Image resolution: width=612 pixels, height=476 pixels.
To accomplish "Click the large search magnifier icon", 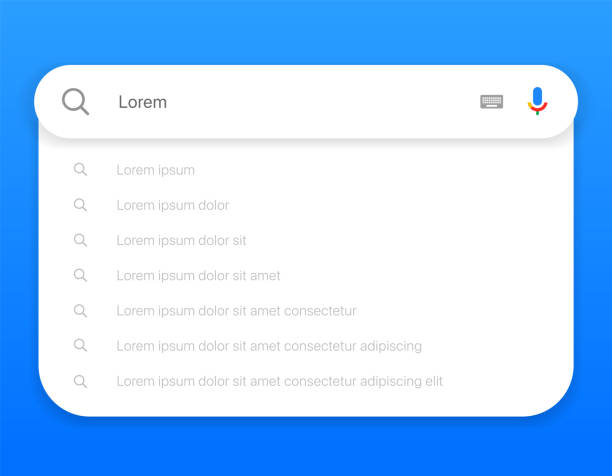I will 75,102.
